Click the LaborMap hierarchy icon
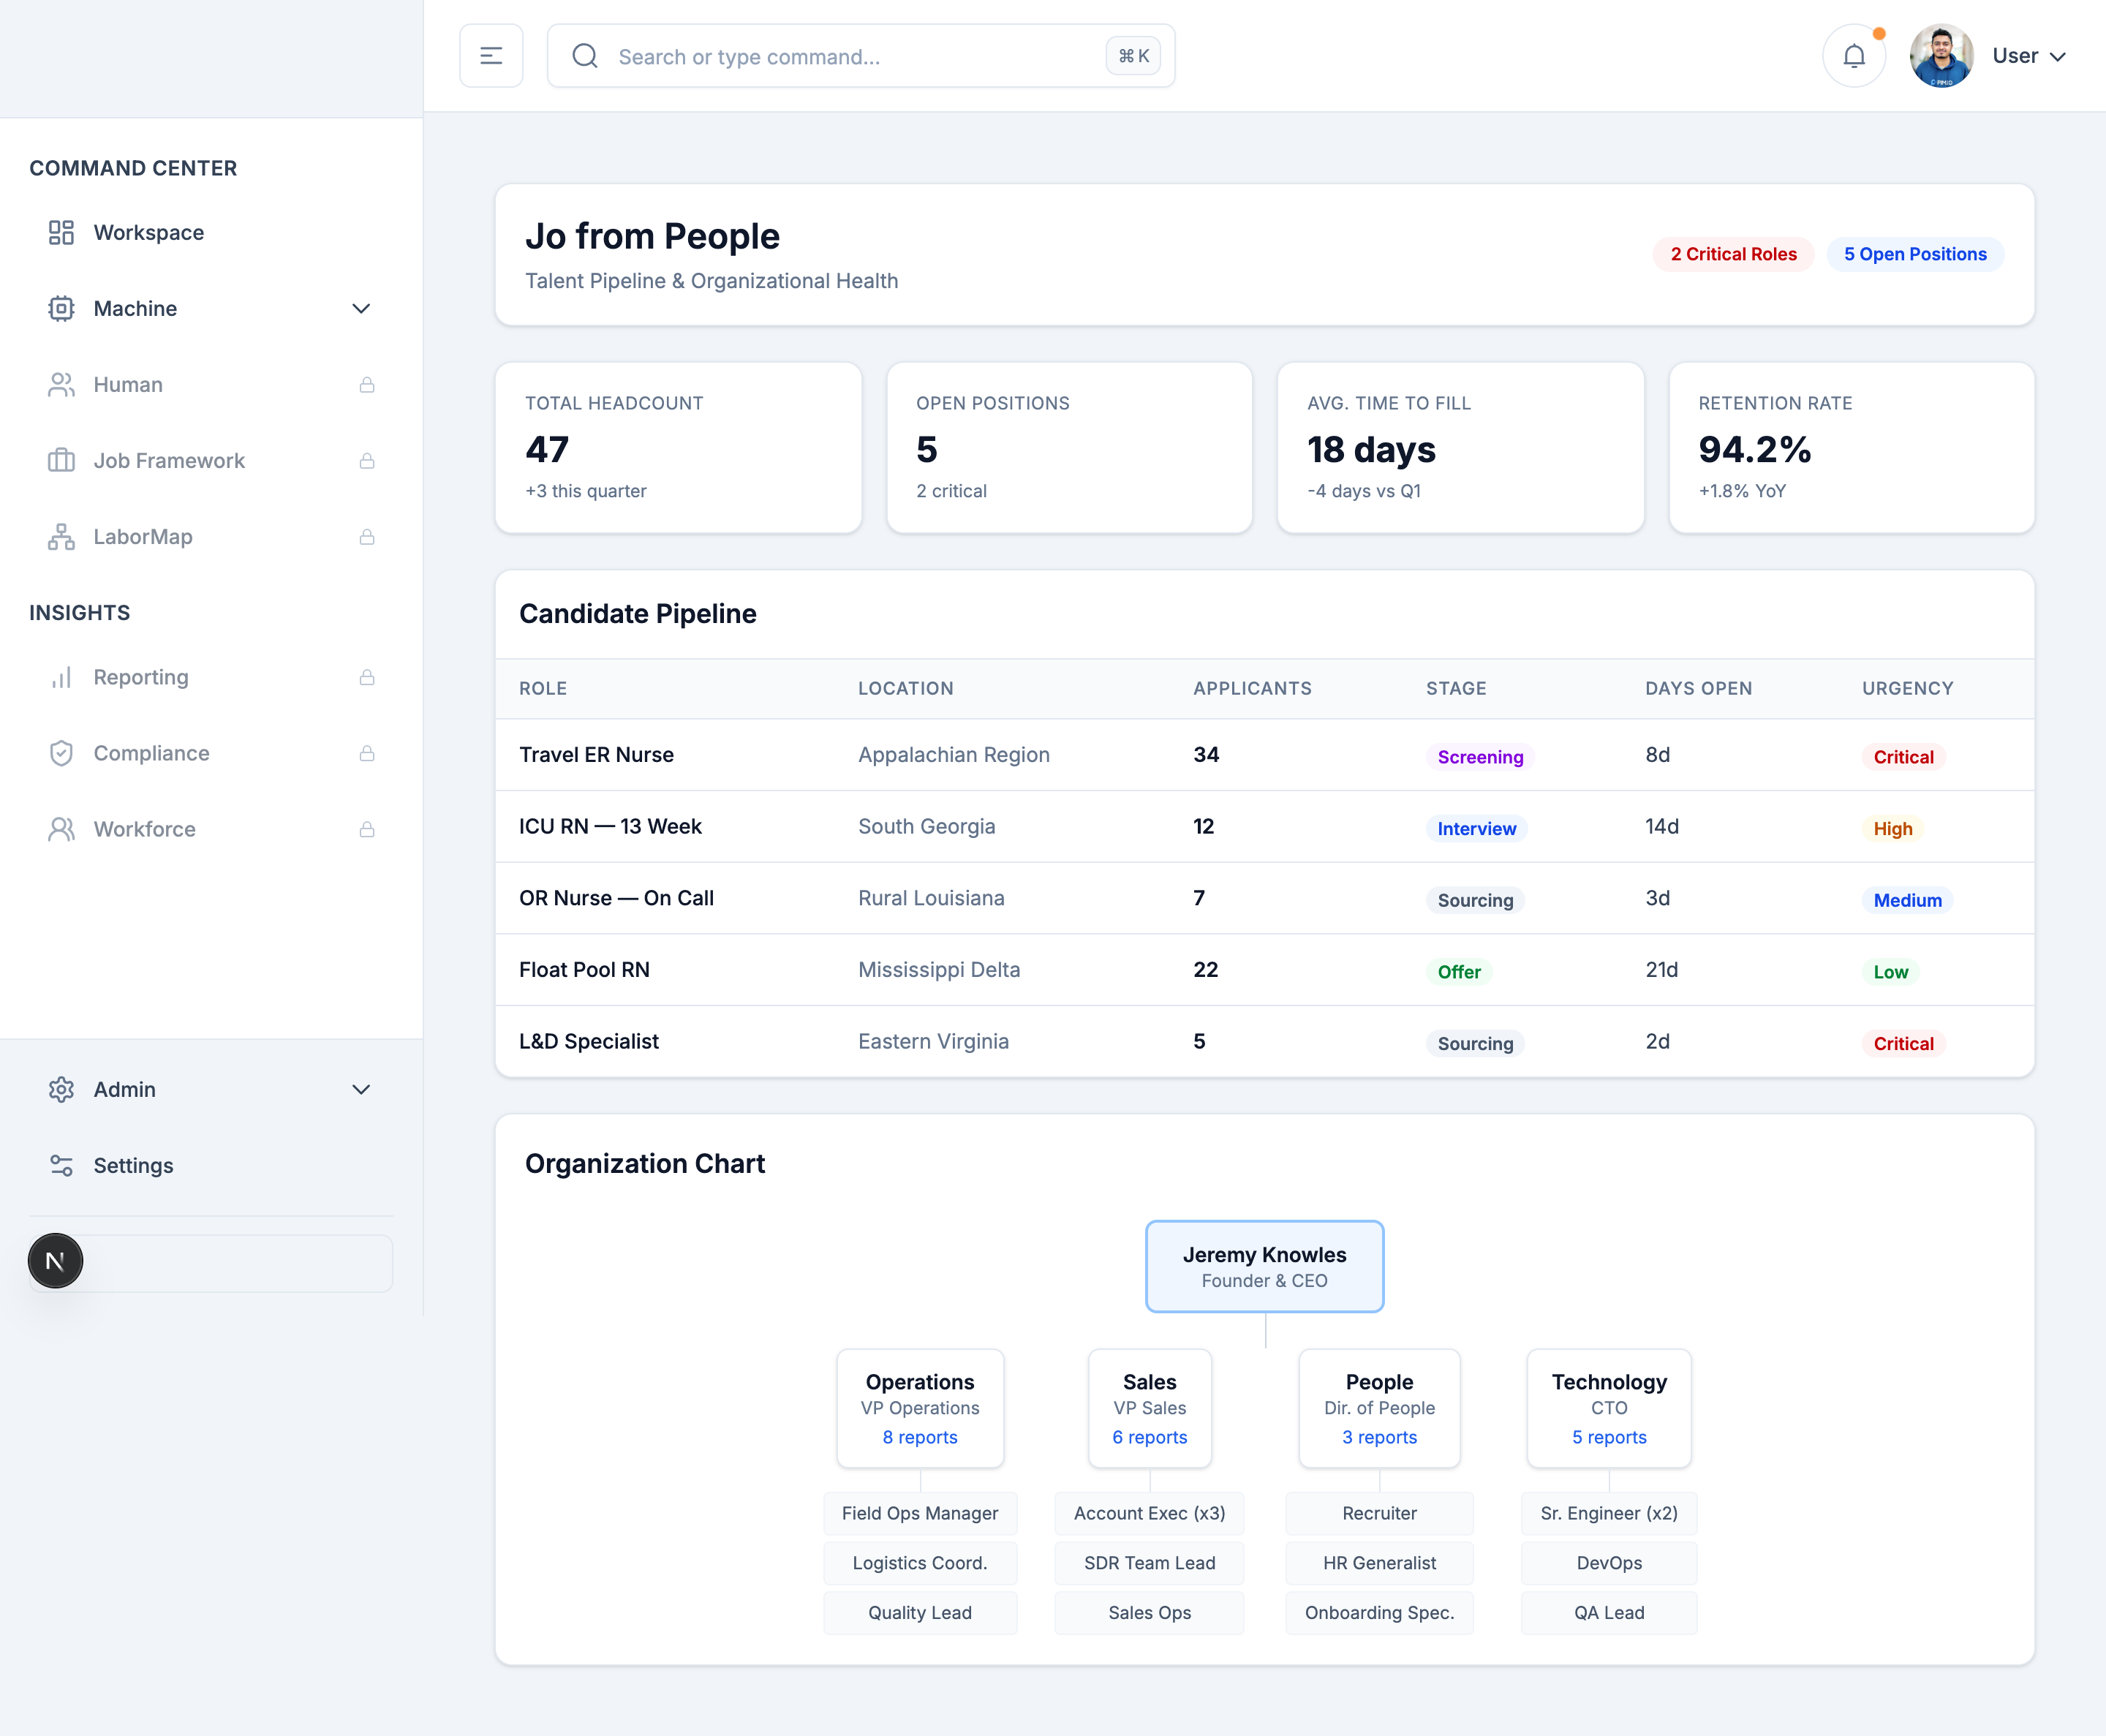2106x1736 pixels. [x=61, y=537]
